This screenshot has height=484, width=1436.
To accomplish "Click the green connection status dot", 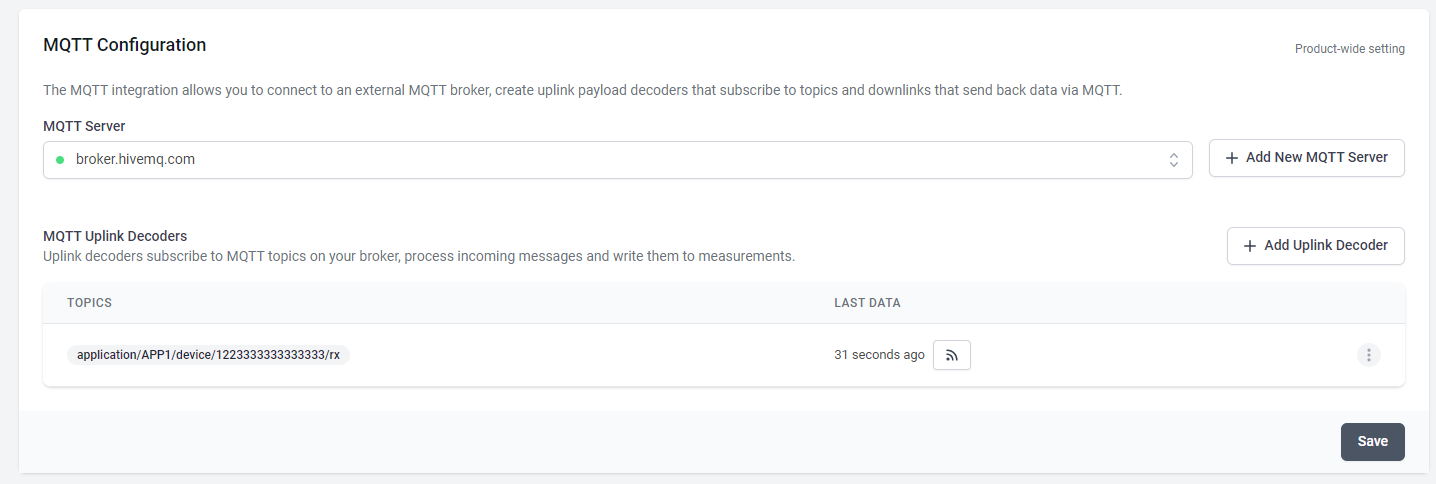I will click(60, 160).
